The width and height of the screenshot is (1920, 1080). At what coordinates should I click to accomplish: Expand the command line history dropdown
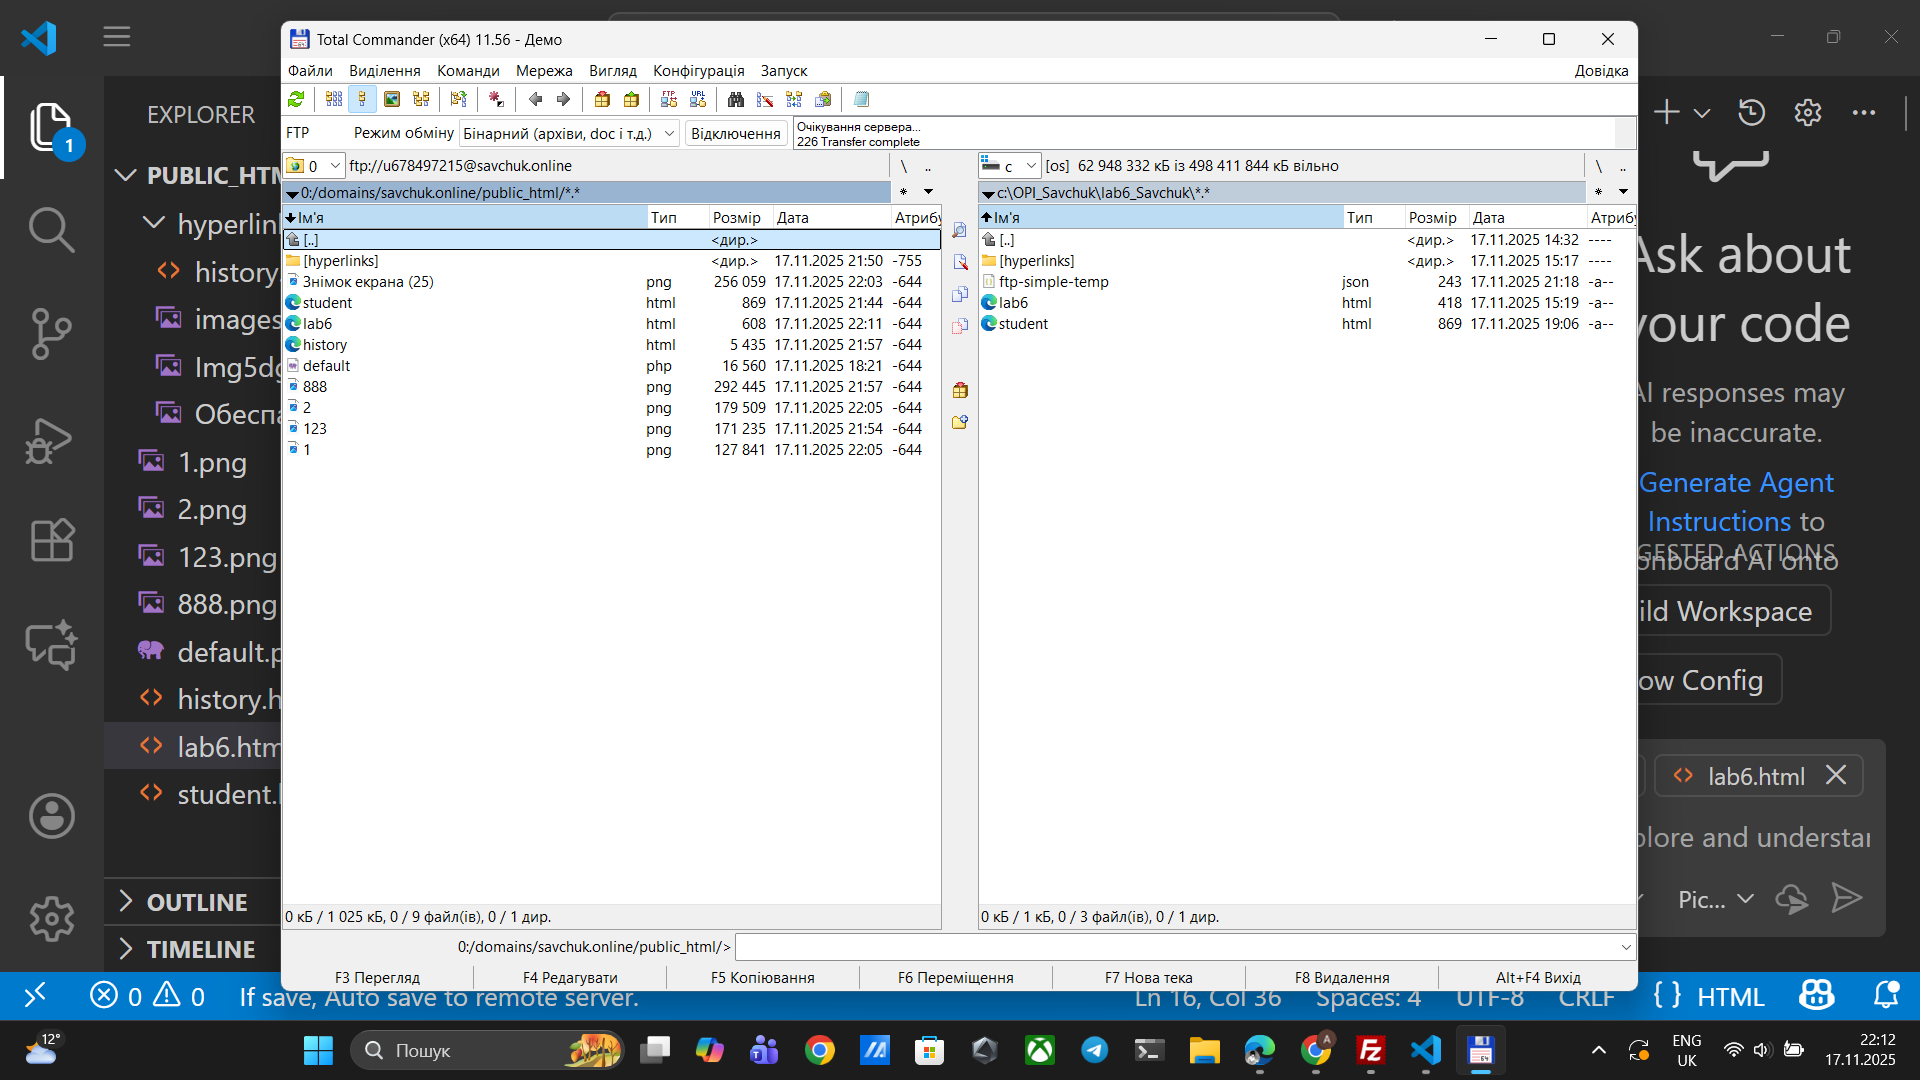1625,947
